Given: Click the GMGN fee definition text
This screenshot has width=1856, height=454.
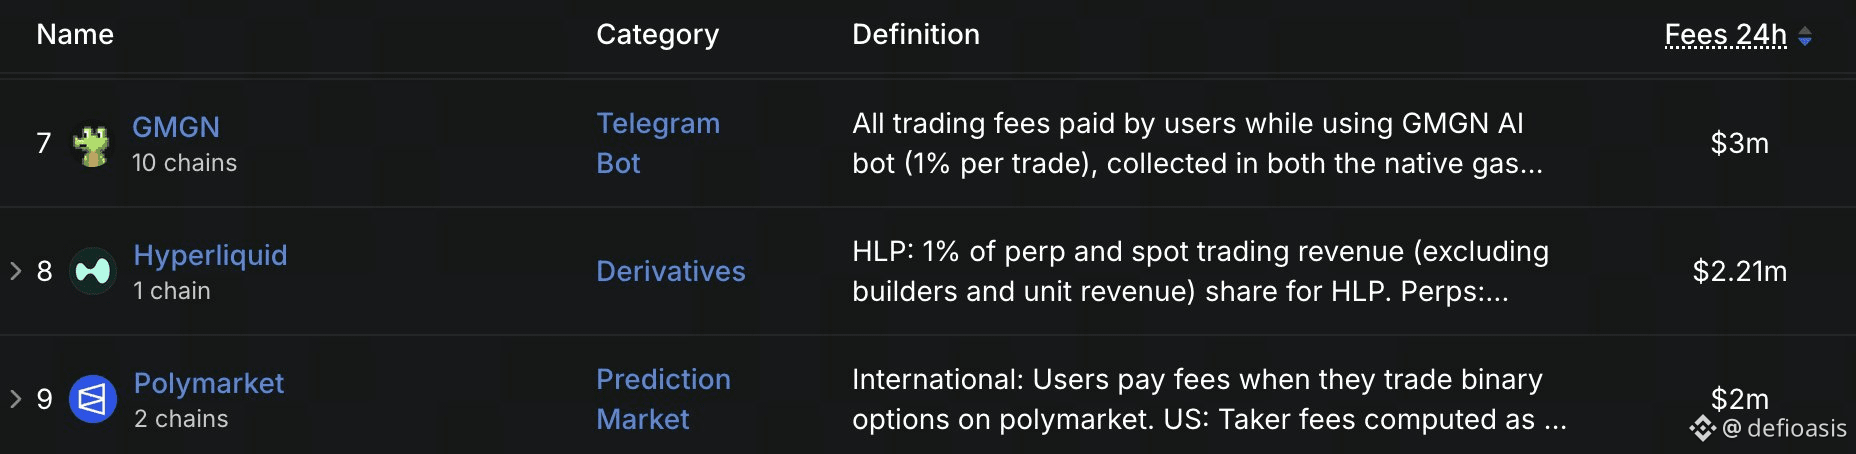Looking at the screenshot, I should point(1197,143).
